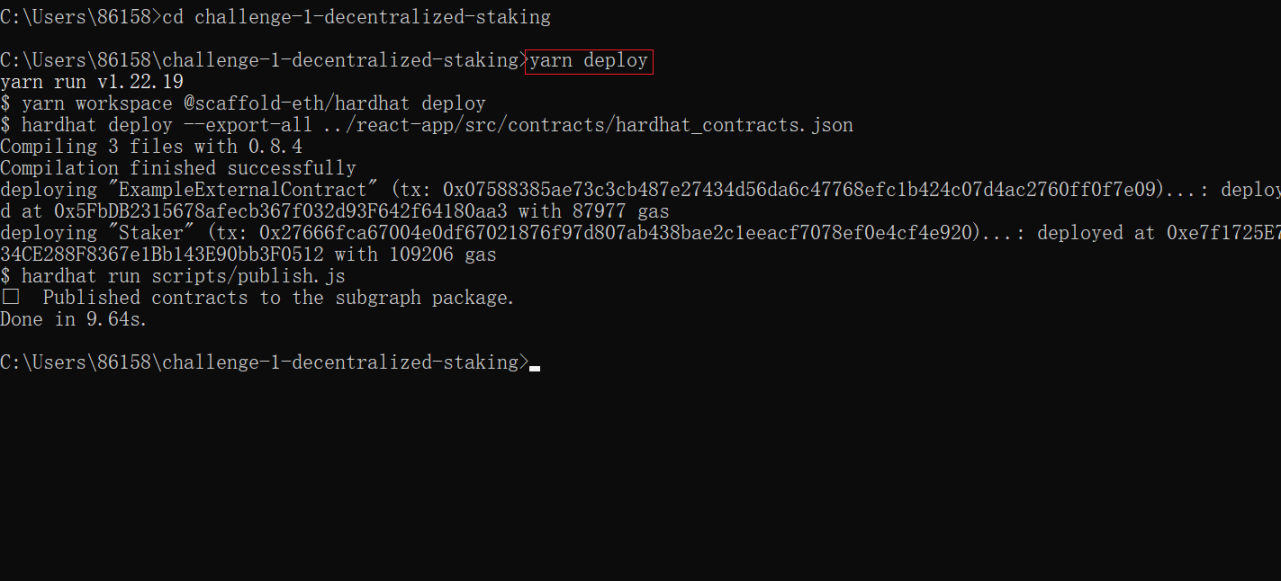Click the red-boxed yarn deploy command
The height and width of the screenshot is (581, 1281).
pyautogui.click(x=589, y=61)
